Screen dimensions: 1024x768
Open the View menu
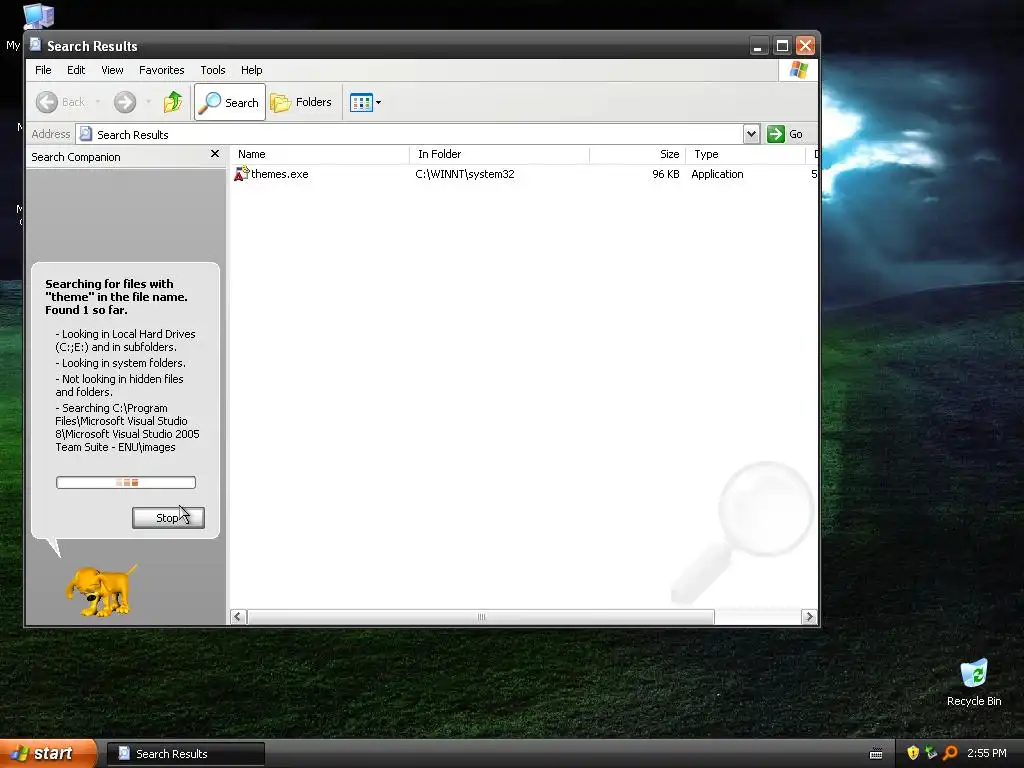[x=112, y=70]
